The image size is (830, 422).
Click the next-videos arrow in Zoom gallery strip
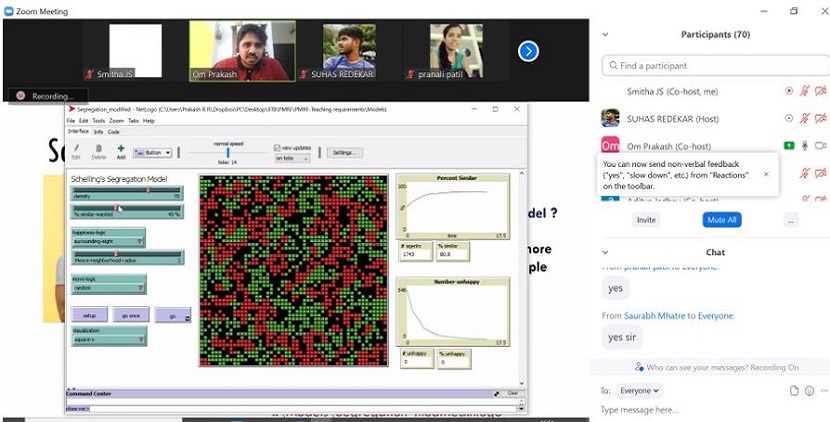pyautogui.click(x=528, y=51)
